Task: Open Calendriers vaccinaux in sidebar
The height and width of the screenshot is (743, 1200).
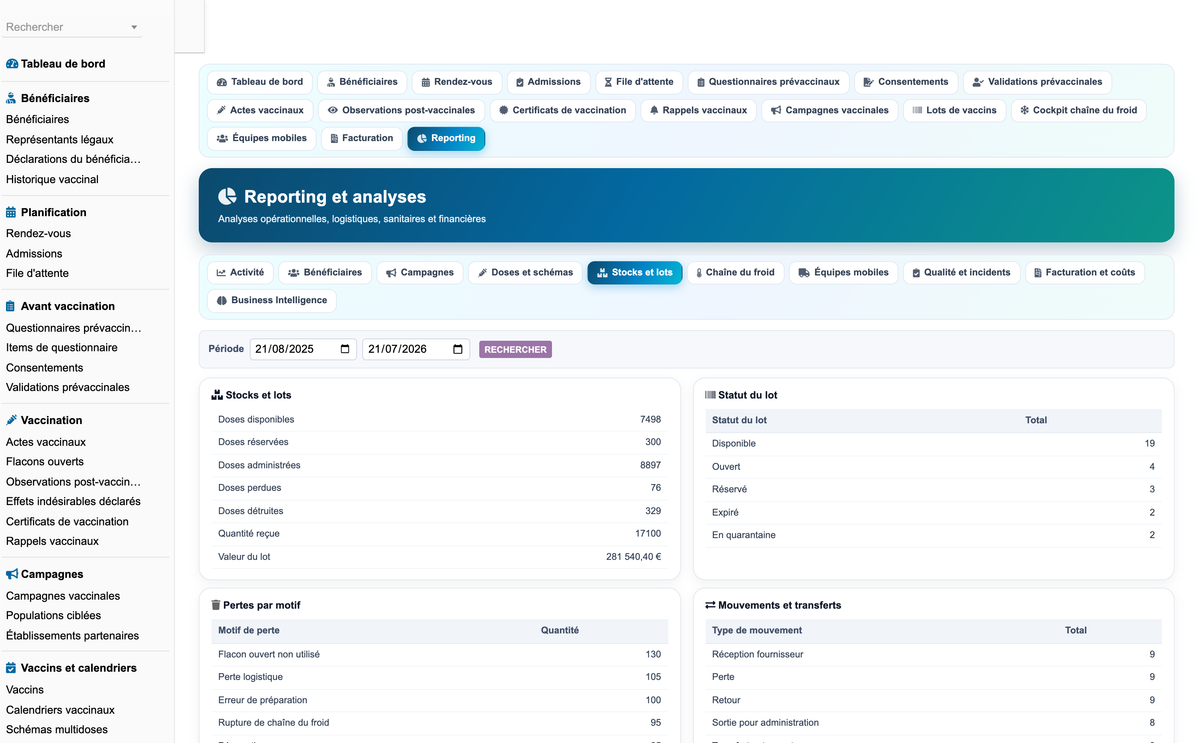Action: (x=60, y=709)
